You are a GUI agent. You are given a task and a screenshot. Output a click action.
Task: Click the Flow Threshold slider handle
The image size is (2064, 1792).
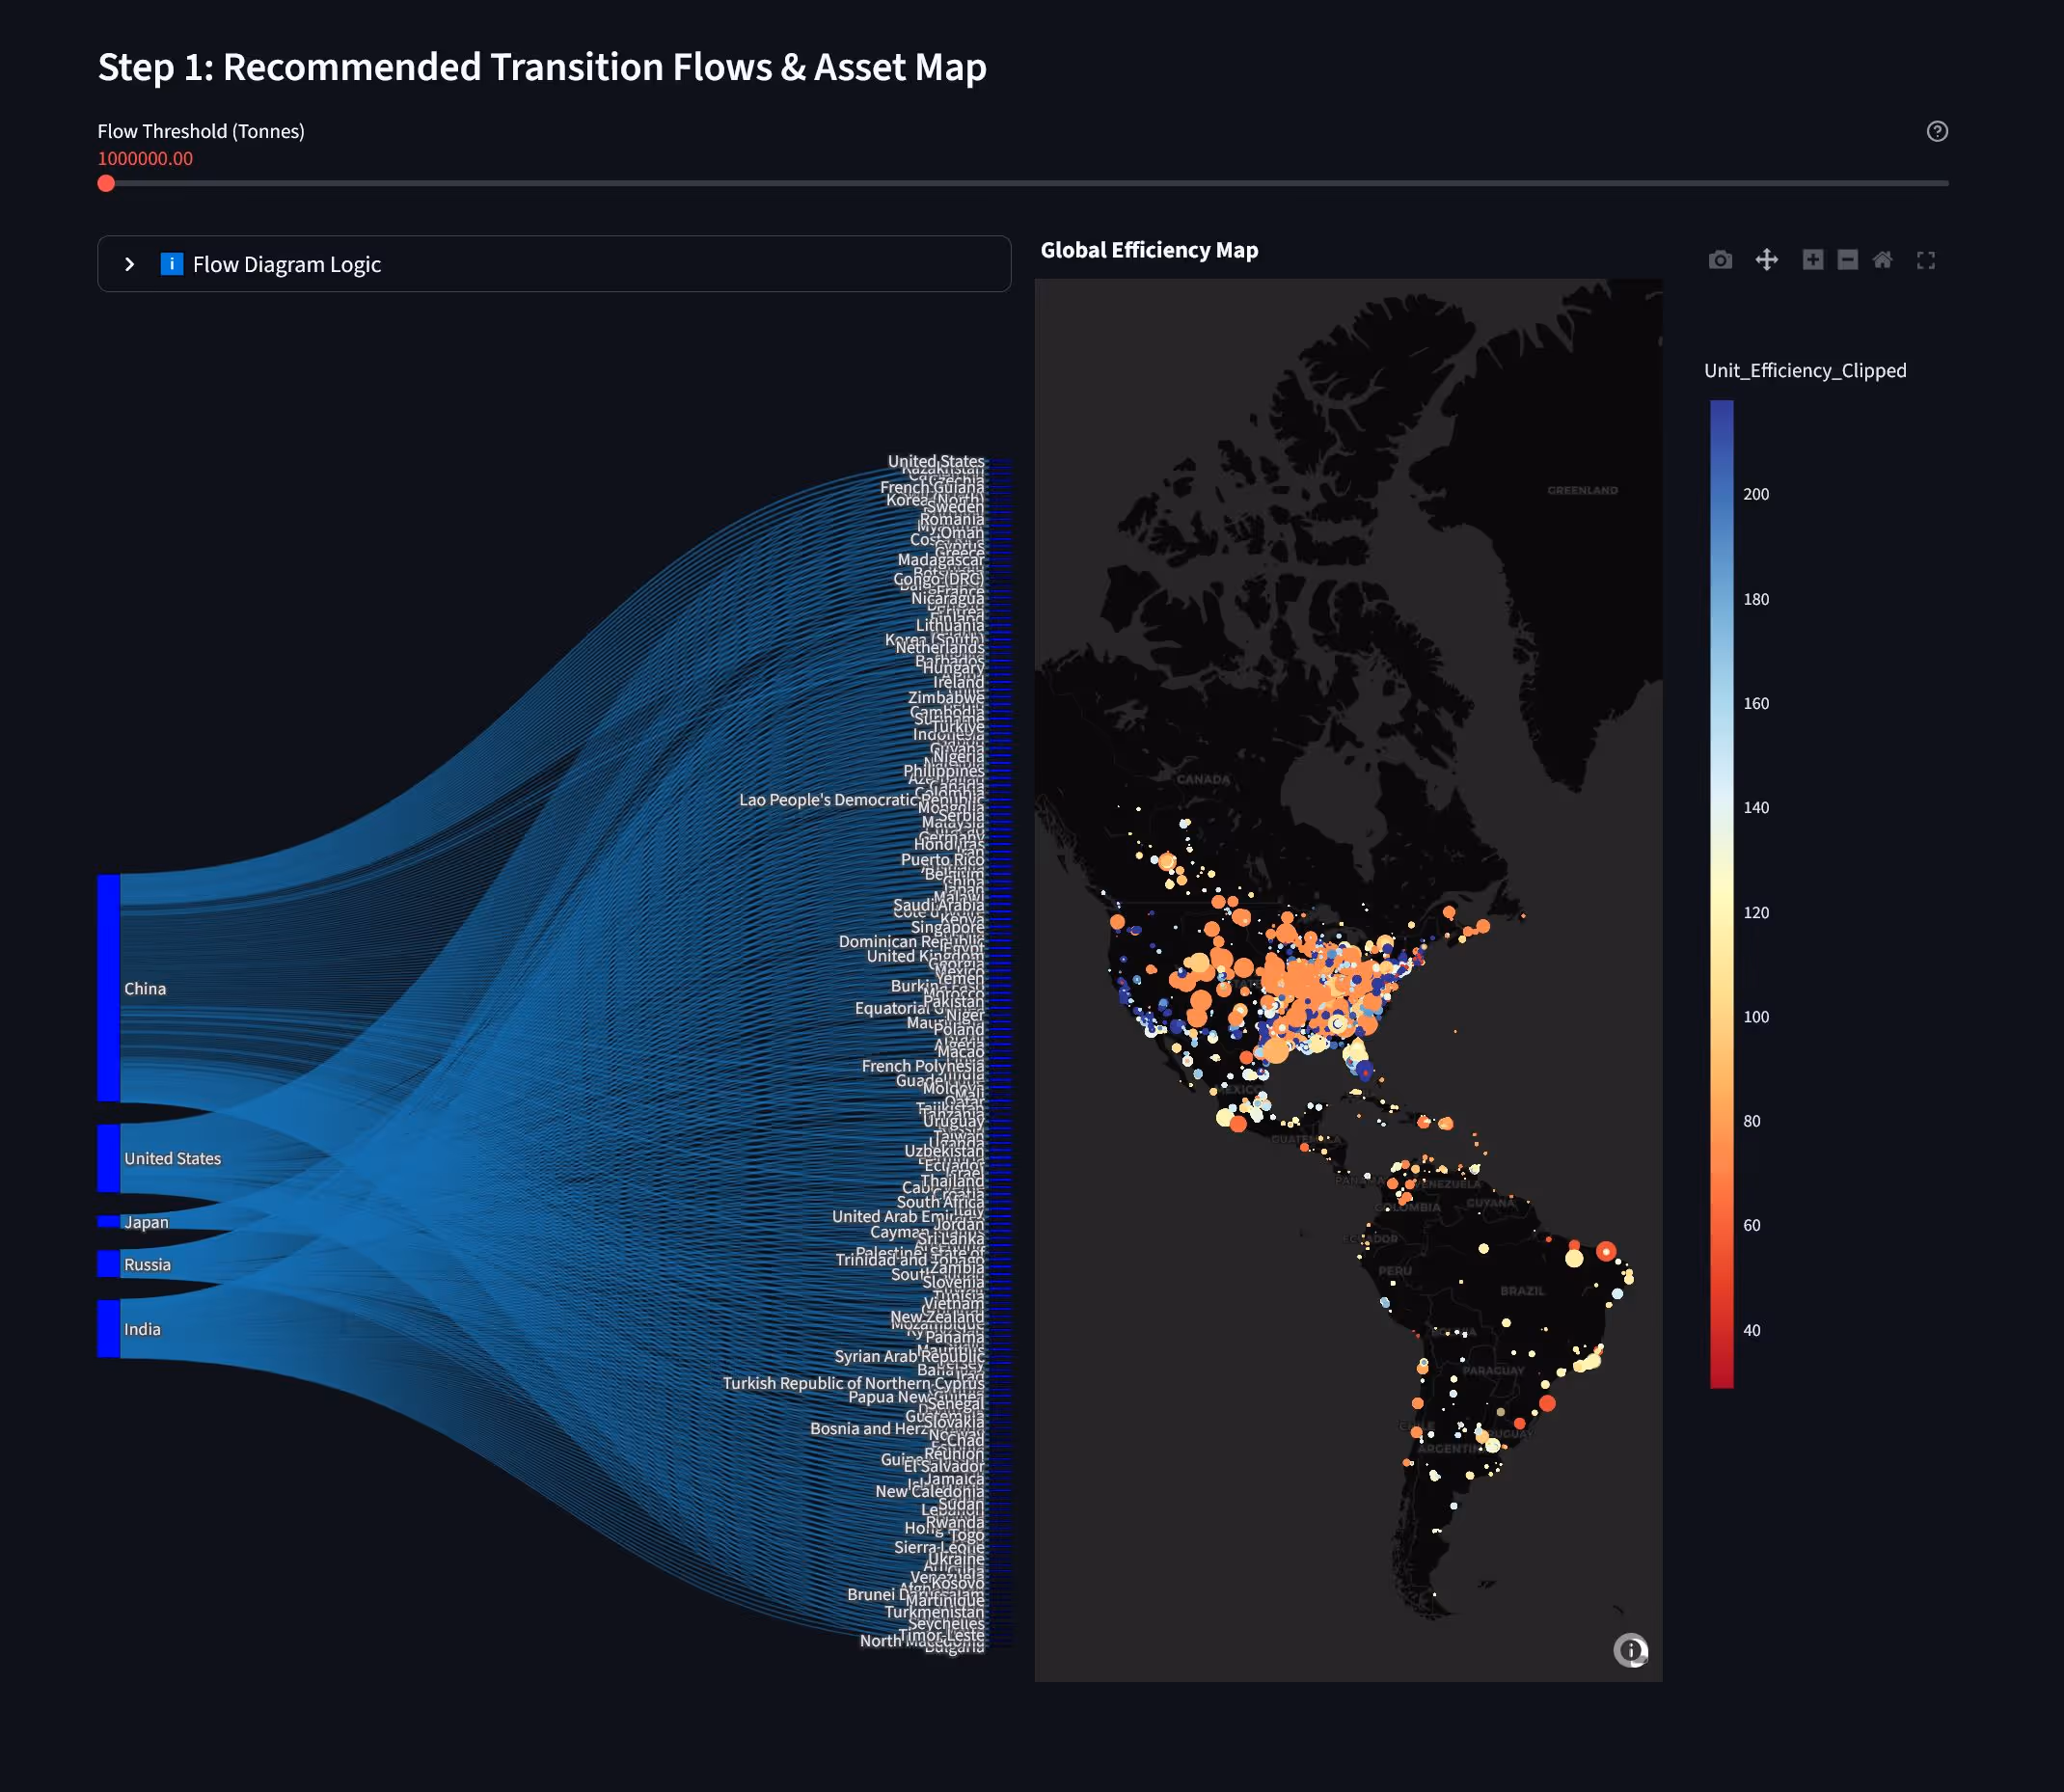coord(106,183)
